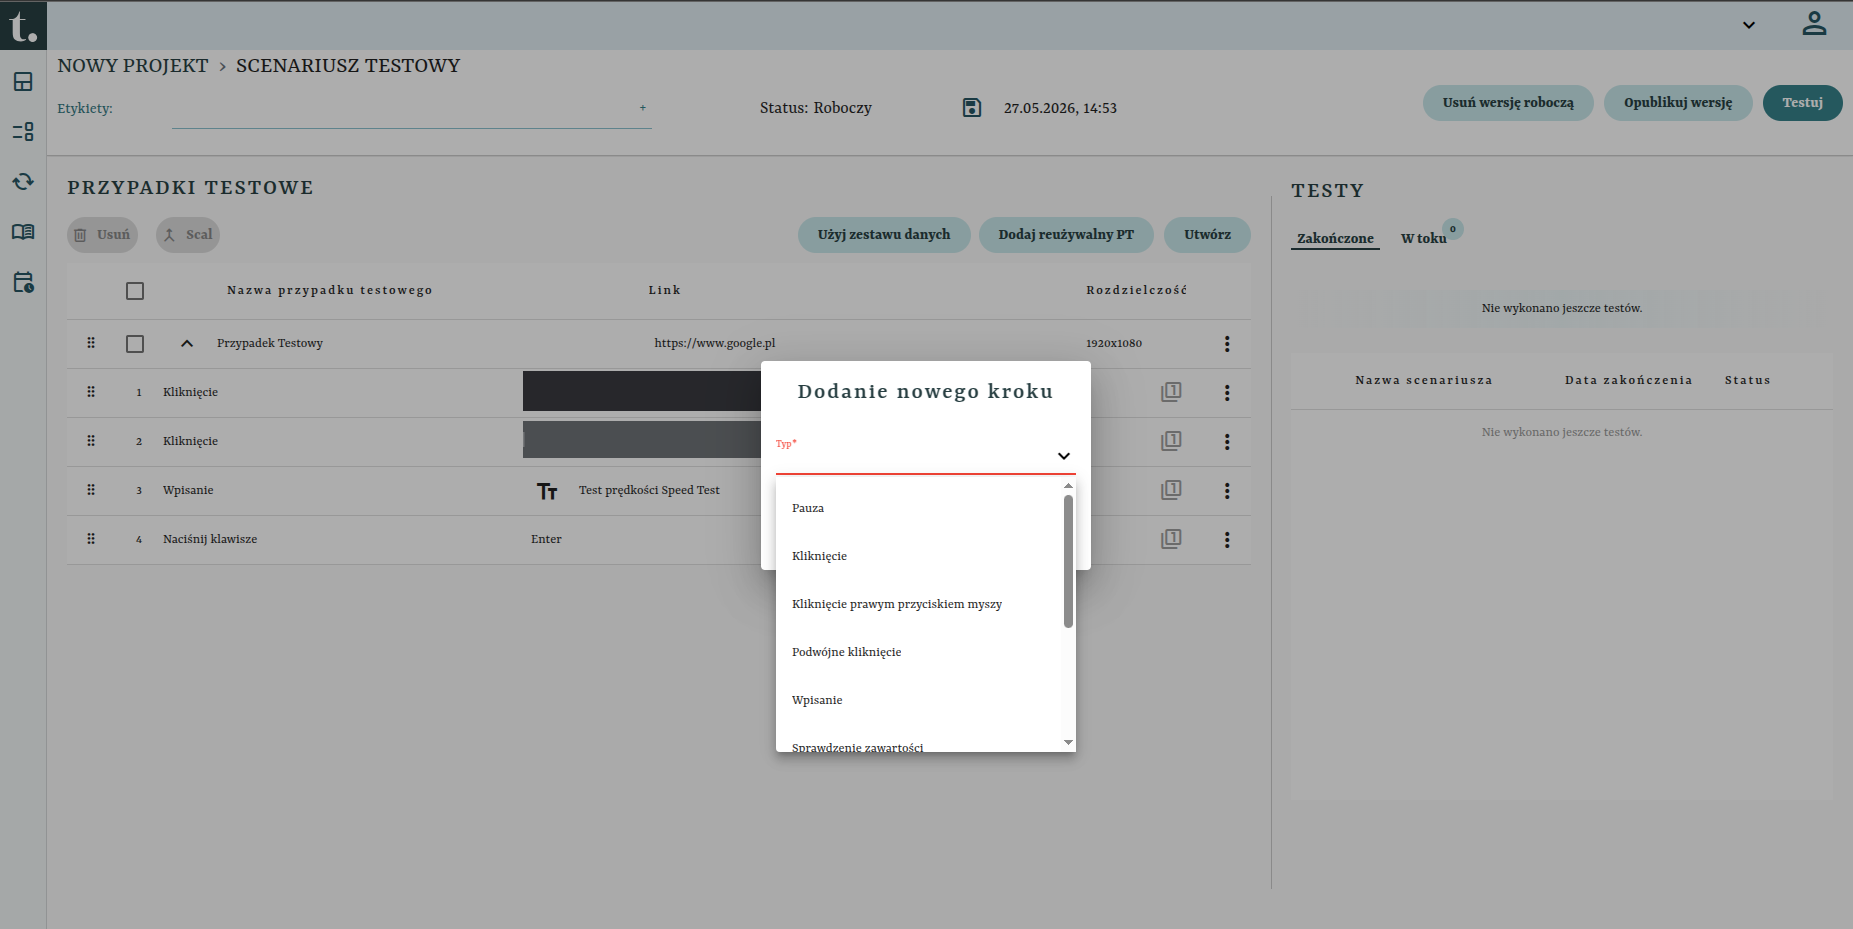Viewport: 1853px width, 929px height.
Task: Click Użyj zestawu danych button
Action: click(884, 235)
